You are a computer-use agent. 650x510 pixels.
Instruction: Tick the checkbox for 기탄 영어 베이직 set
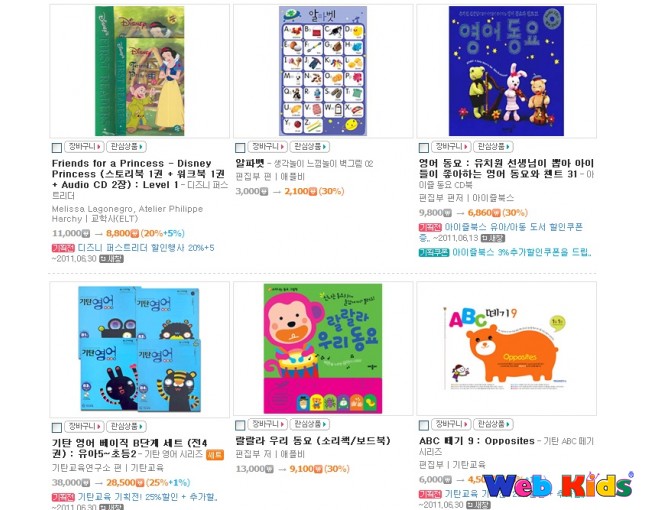pos(56,427)
